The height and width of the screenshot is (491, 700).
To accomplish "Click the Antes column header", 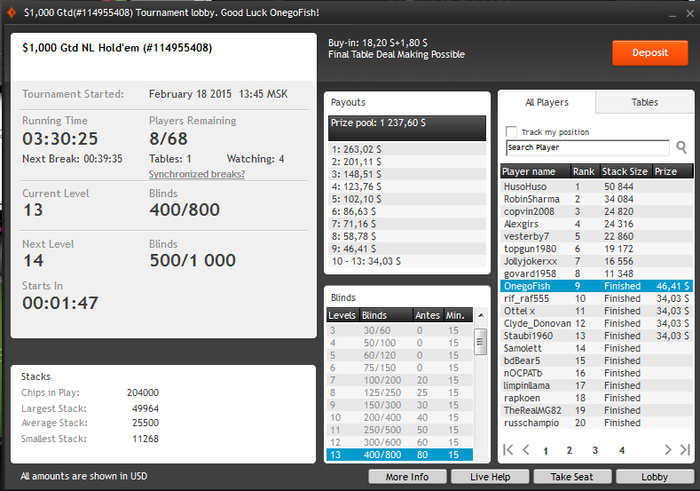I will pyautogui.click(x=428, y=315).
